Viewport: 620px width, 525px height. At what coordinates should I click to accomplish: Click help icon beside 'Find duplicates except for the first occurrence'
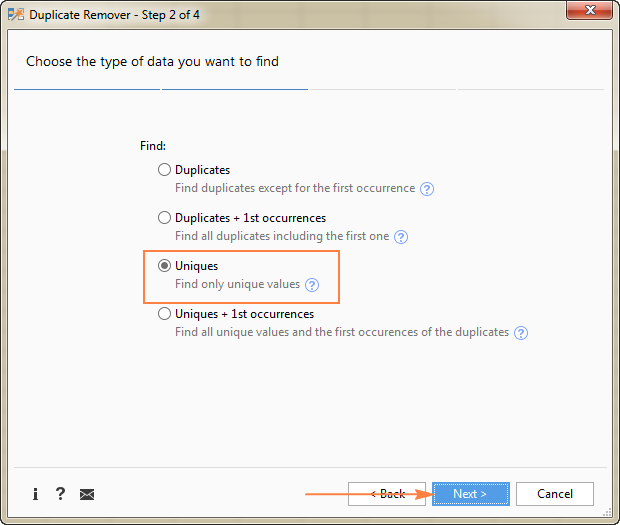(427, 189)
